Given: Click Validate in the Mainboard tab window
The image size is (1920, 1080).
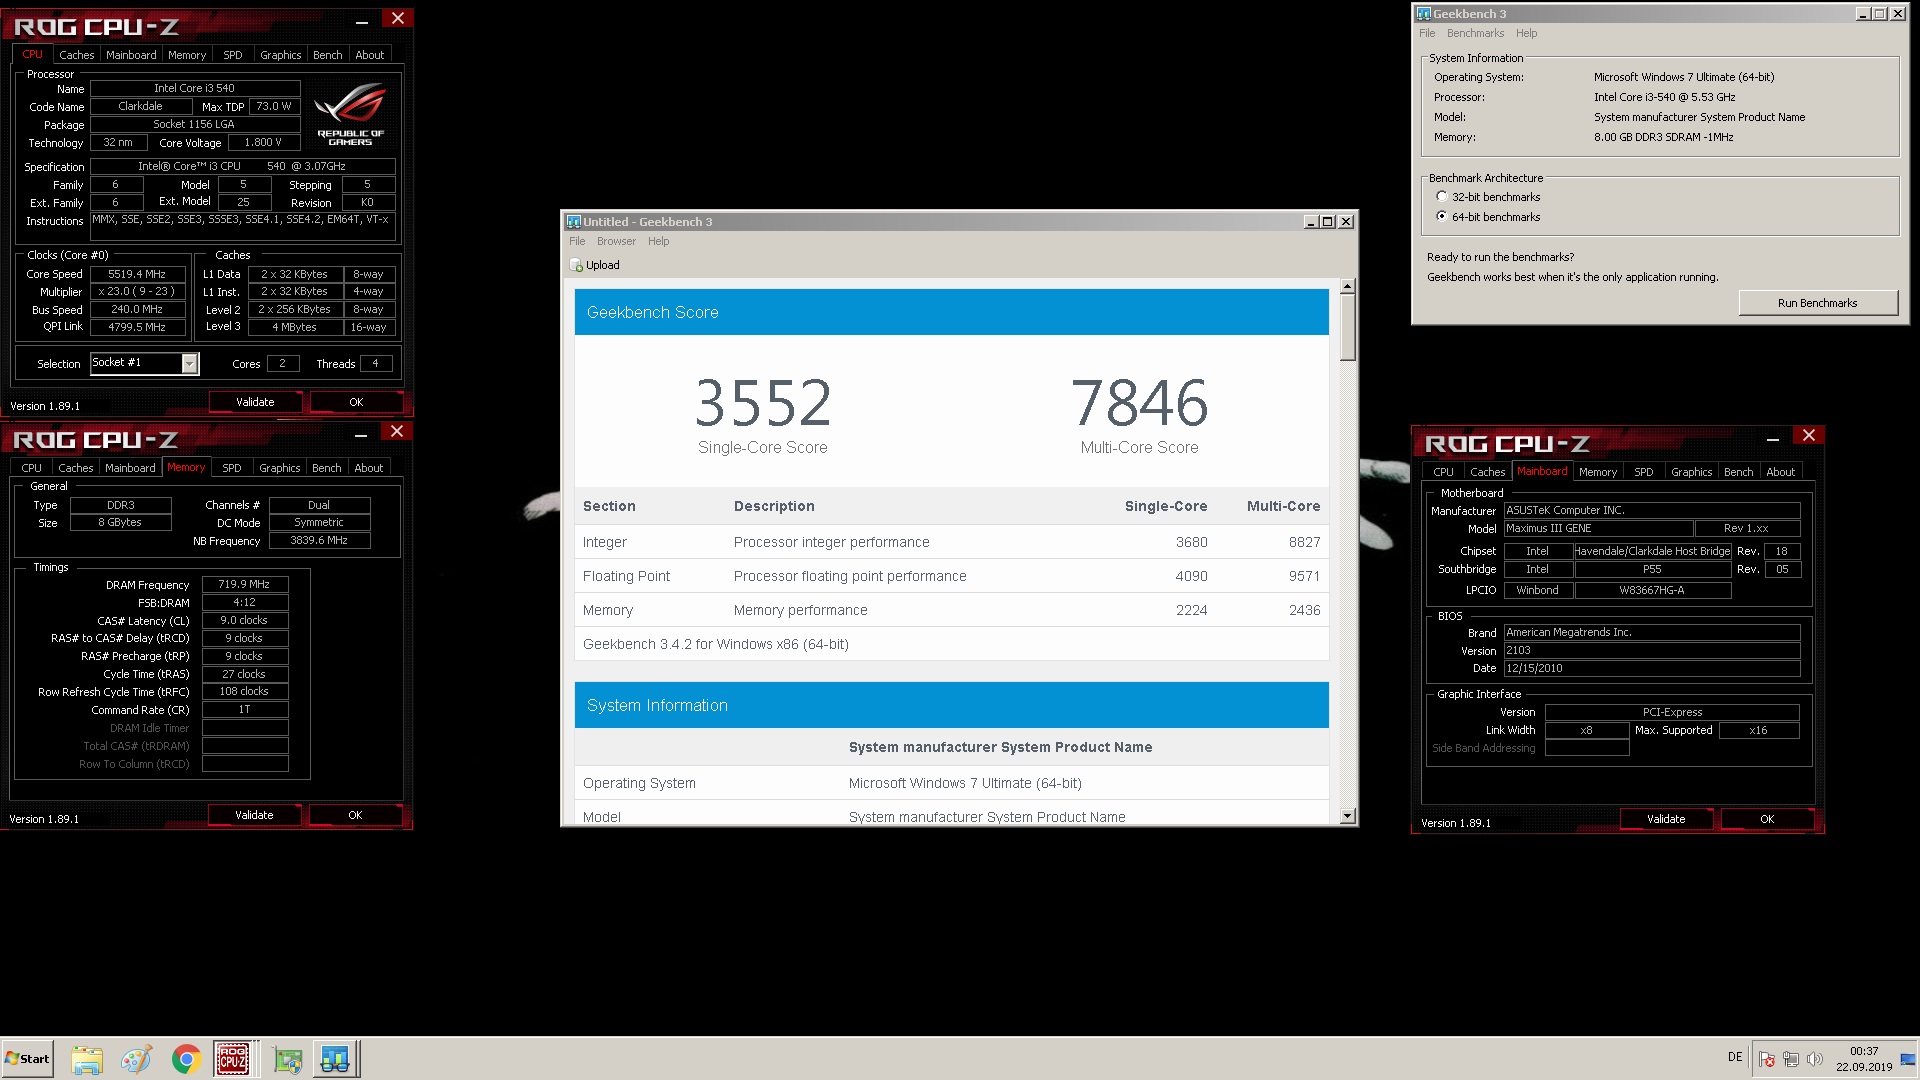Looking at the screenshot, I should (x=1666, y=819).
